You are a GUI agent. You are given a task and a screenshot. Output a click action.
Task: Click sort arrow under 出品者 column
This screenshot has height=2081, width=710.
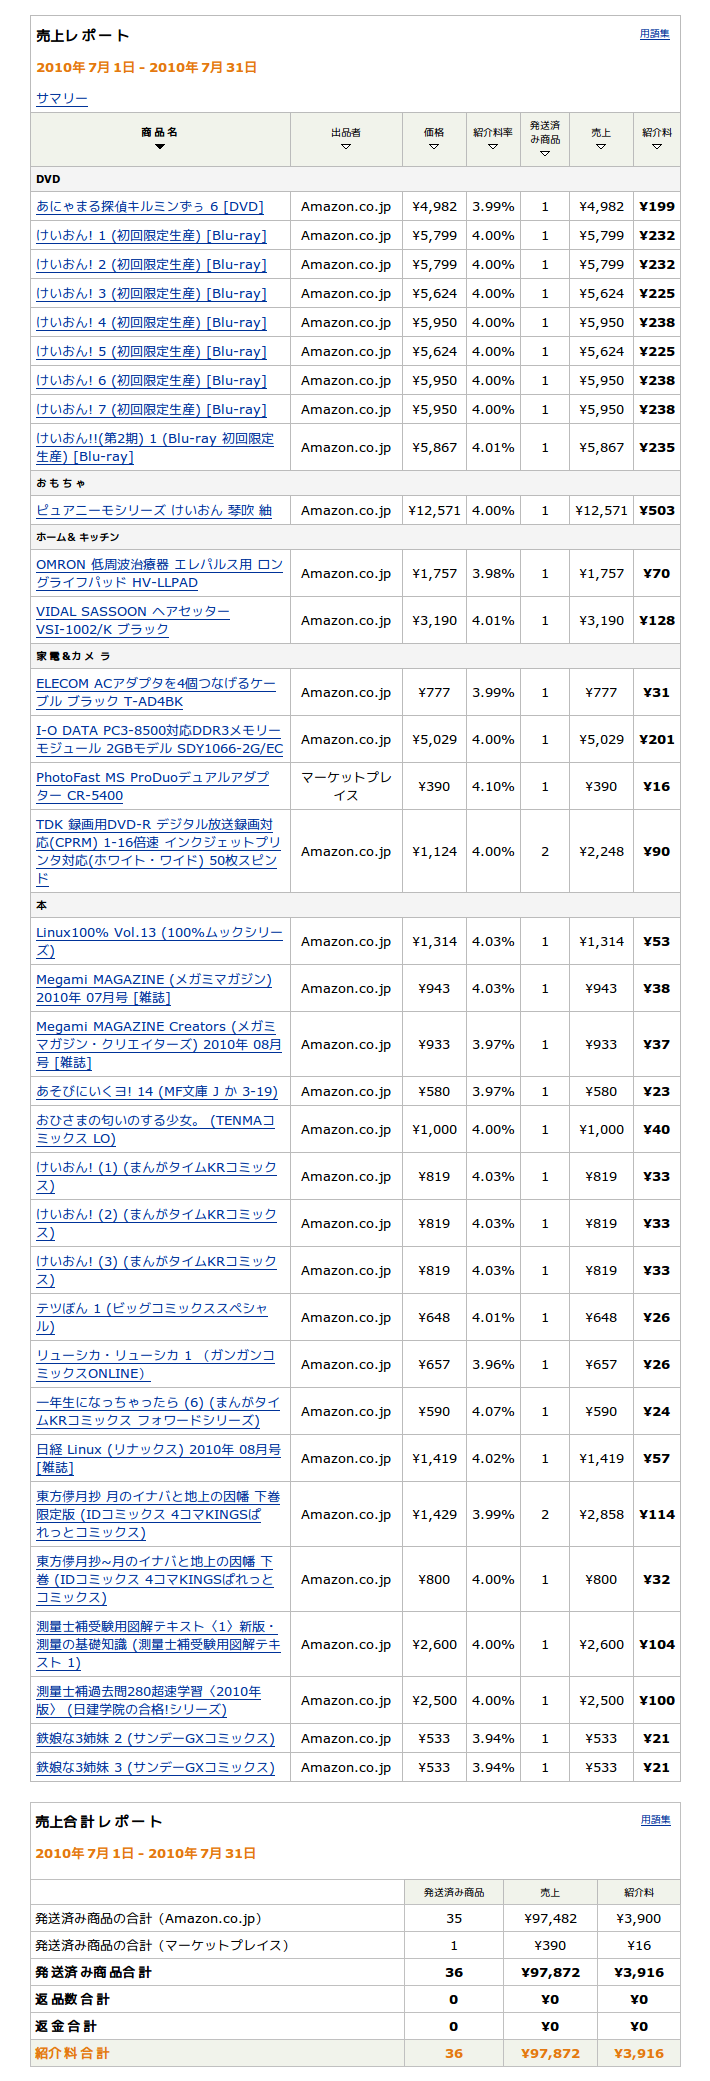[346, 147]
